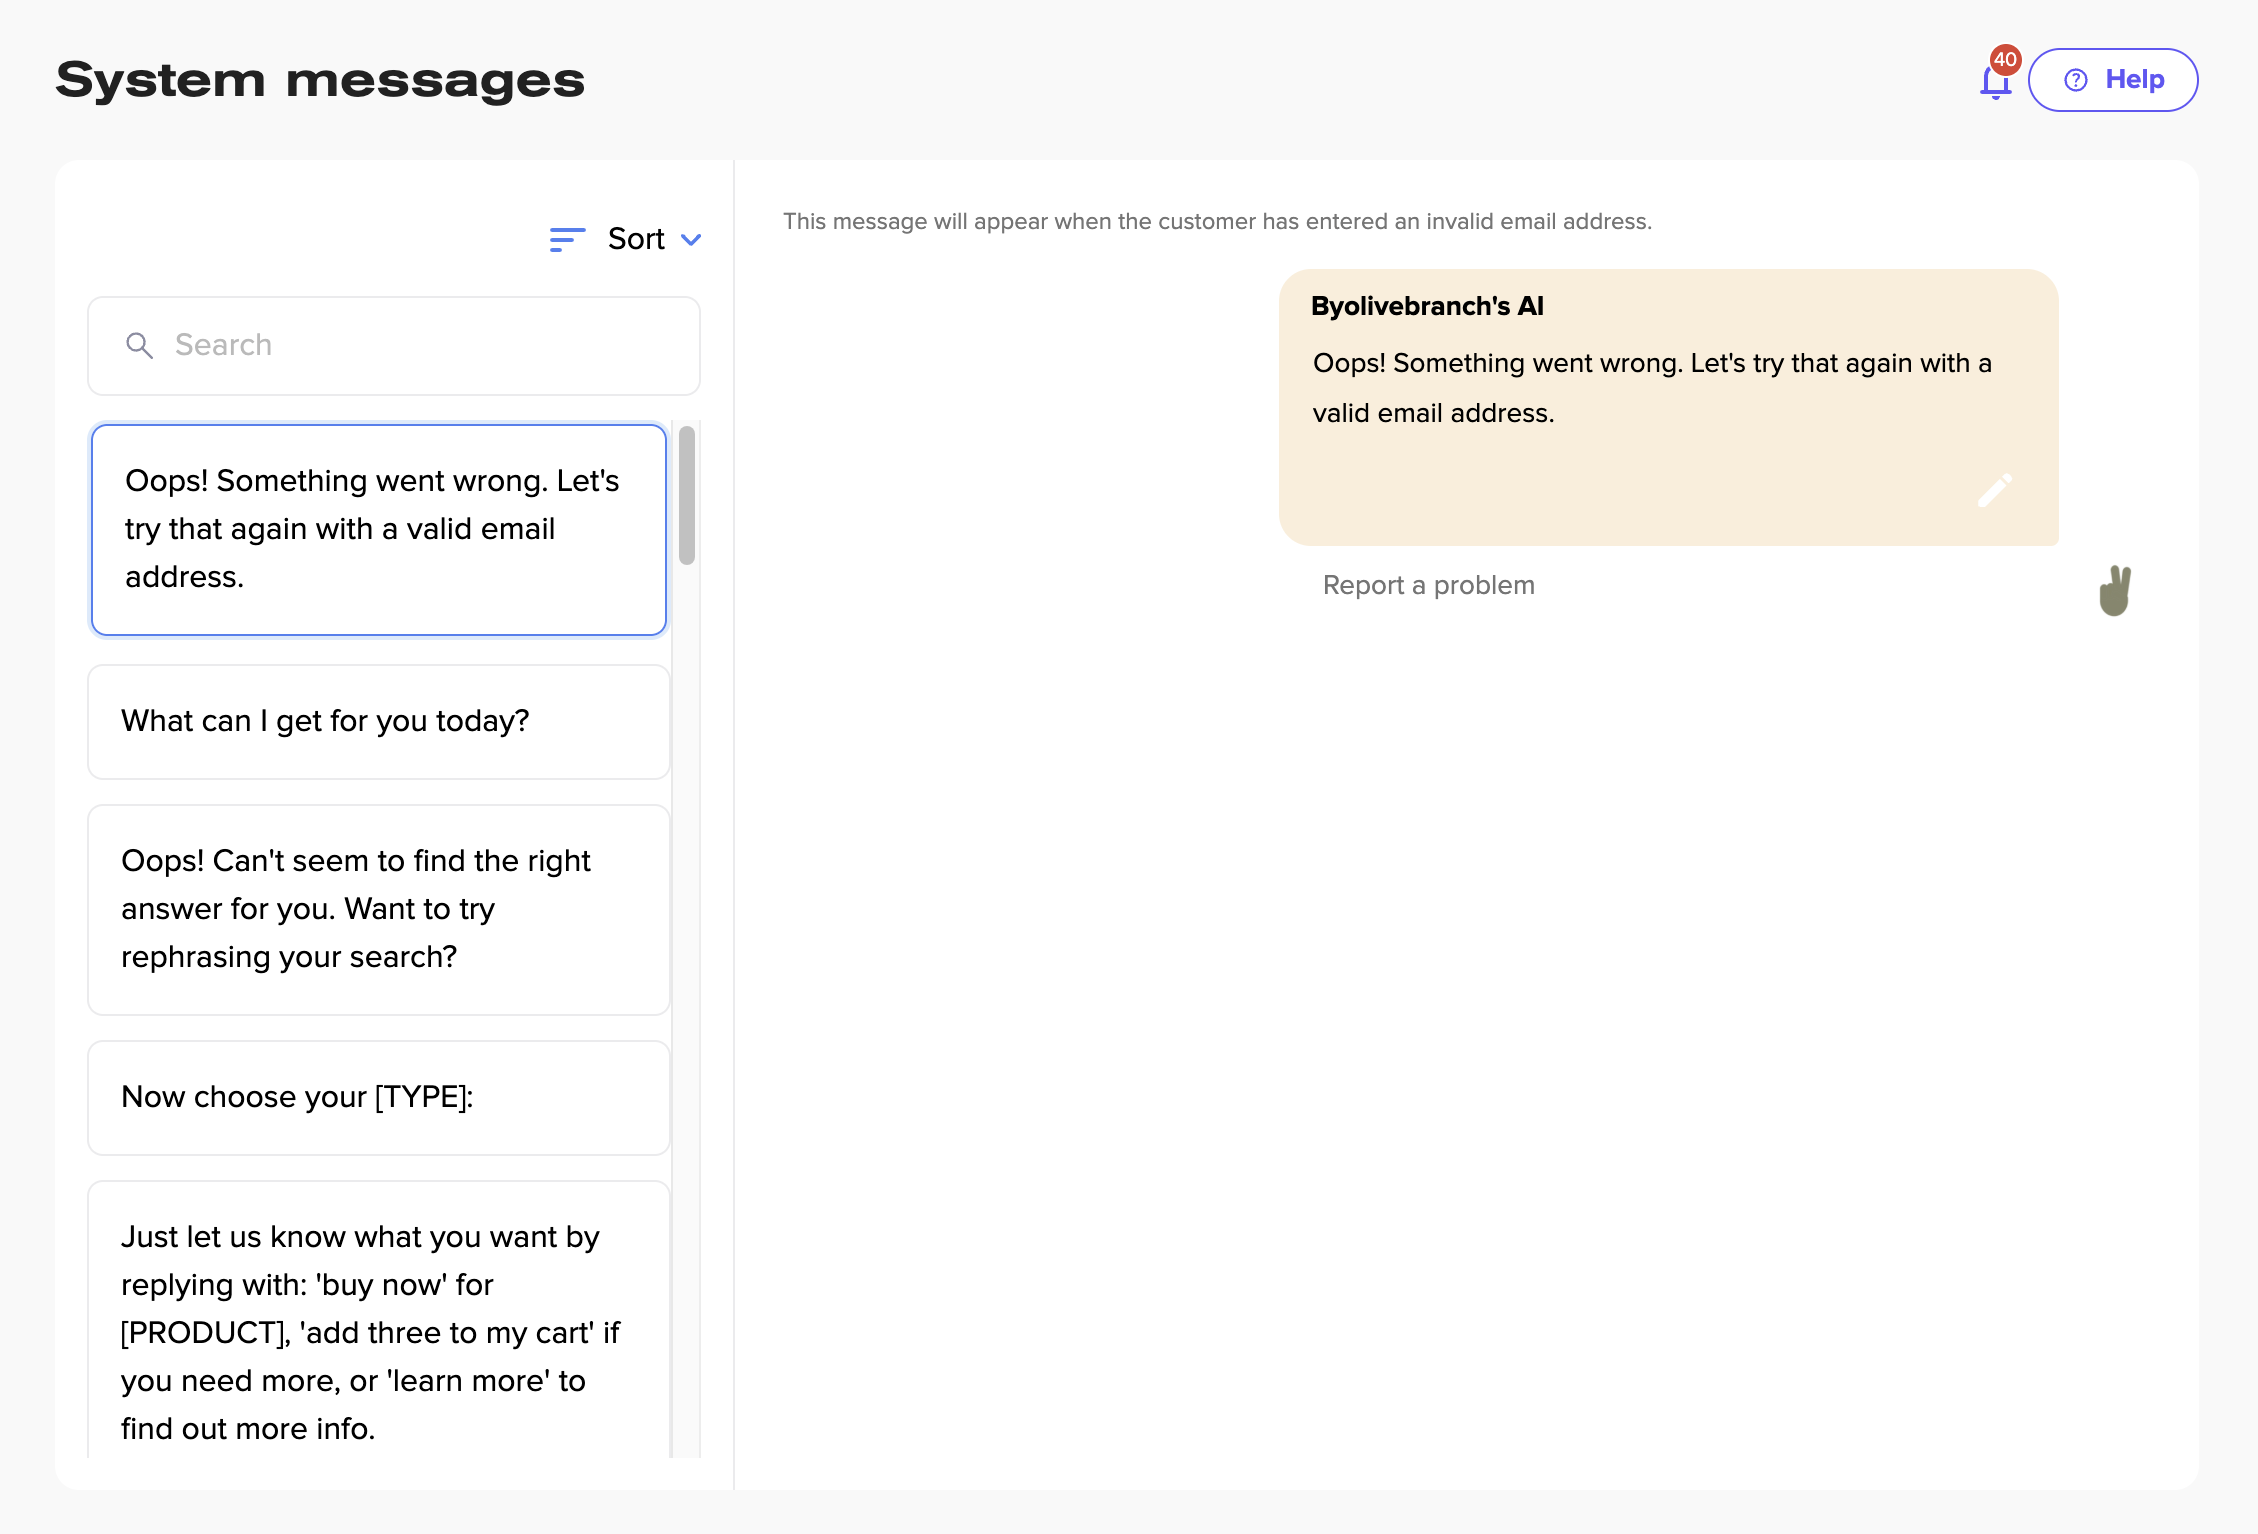Image resolution: width=2258 pixels, height=1534 pixels.
Task: Select the 'What can I get for you today?' message
Action: 378,722
